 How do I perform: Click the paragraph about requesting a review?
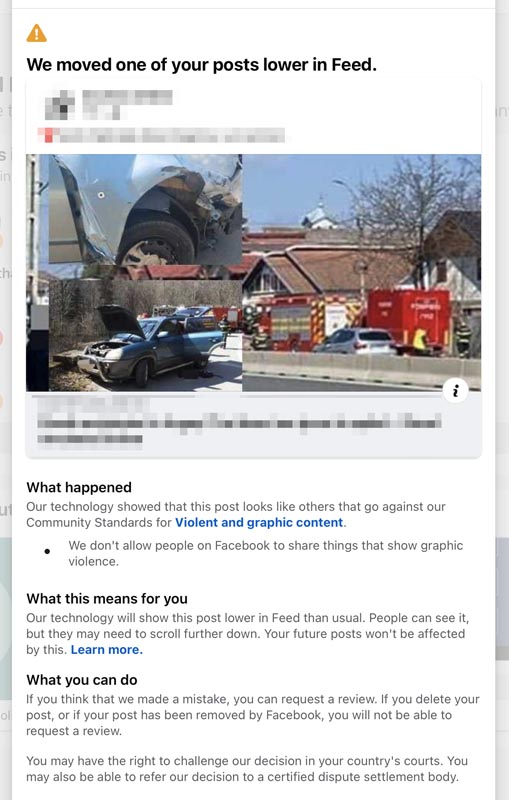tap(253, 715)
